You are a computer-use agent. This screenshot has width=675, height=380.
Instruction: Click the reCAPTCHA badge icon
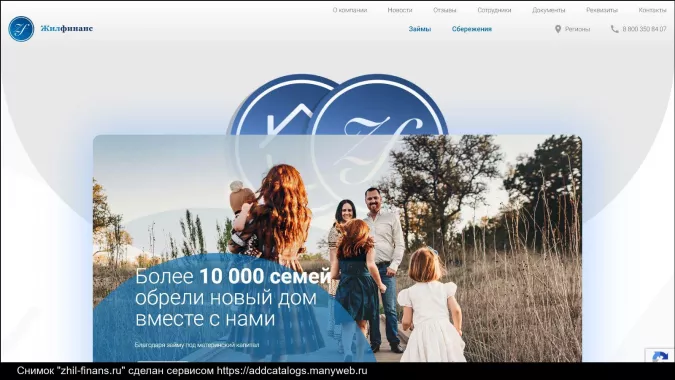660,356
